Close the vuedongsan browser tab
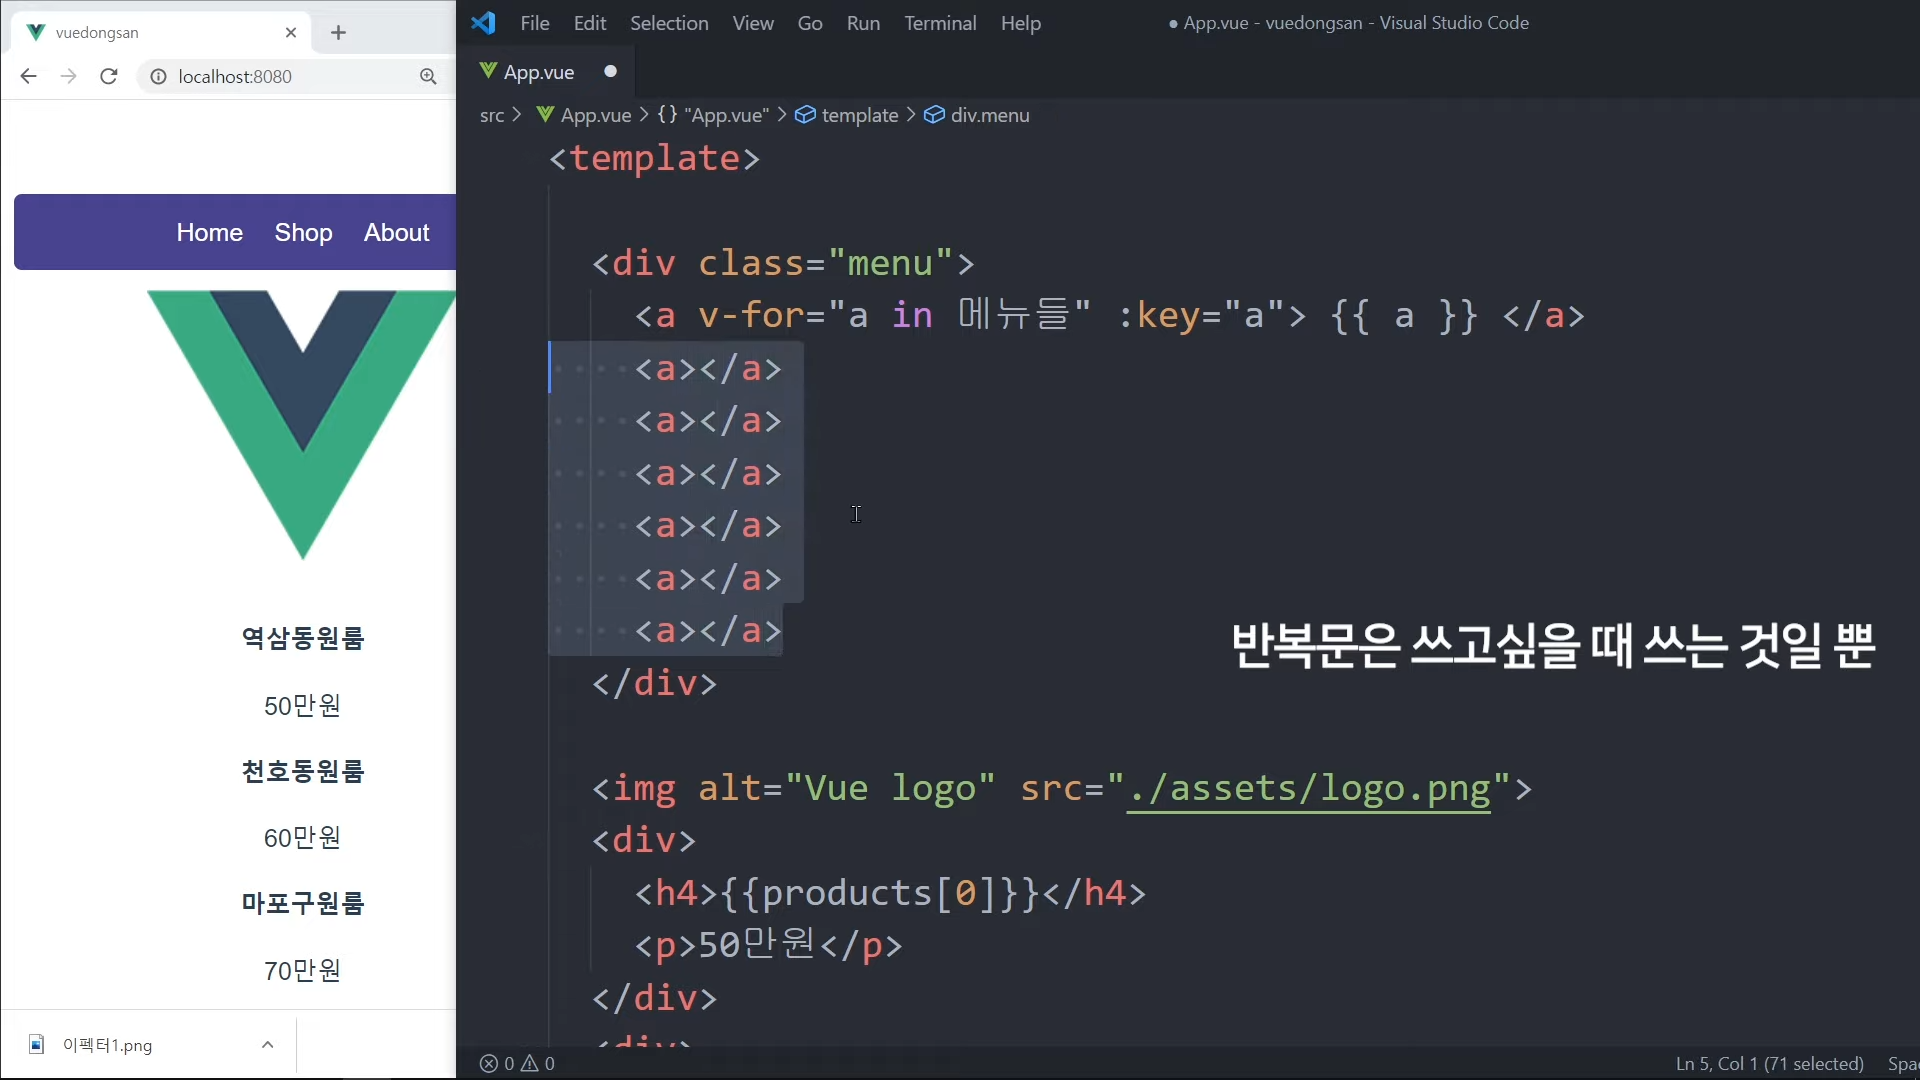 [291, 33]
